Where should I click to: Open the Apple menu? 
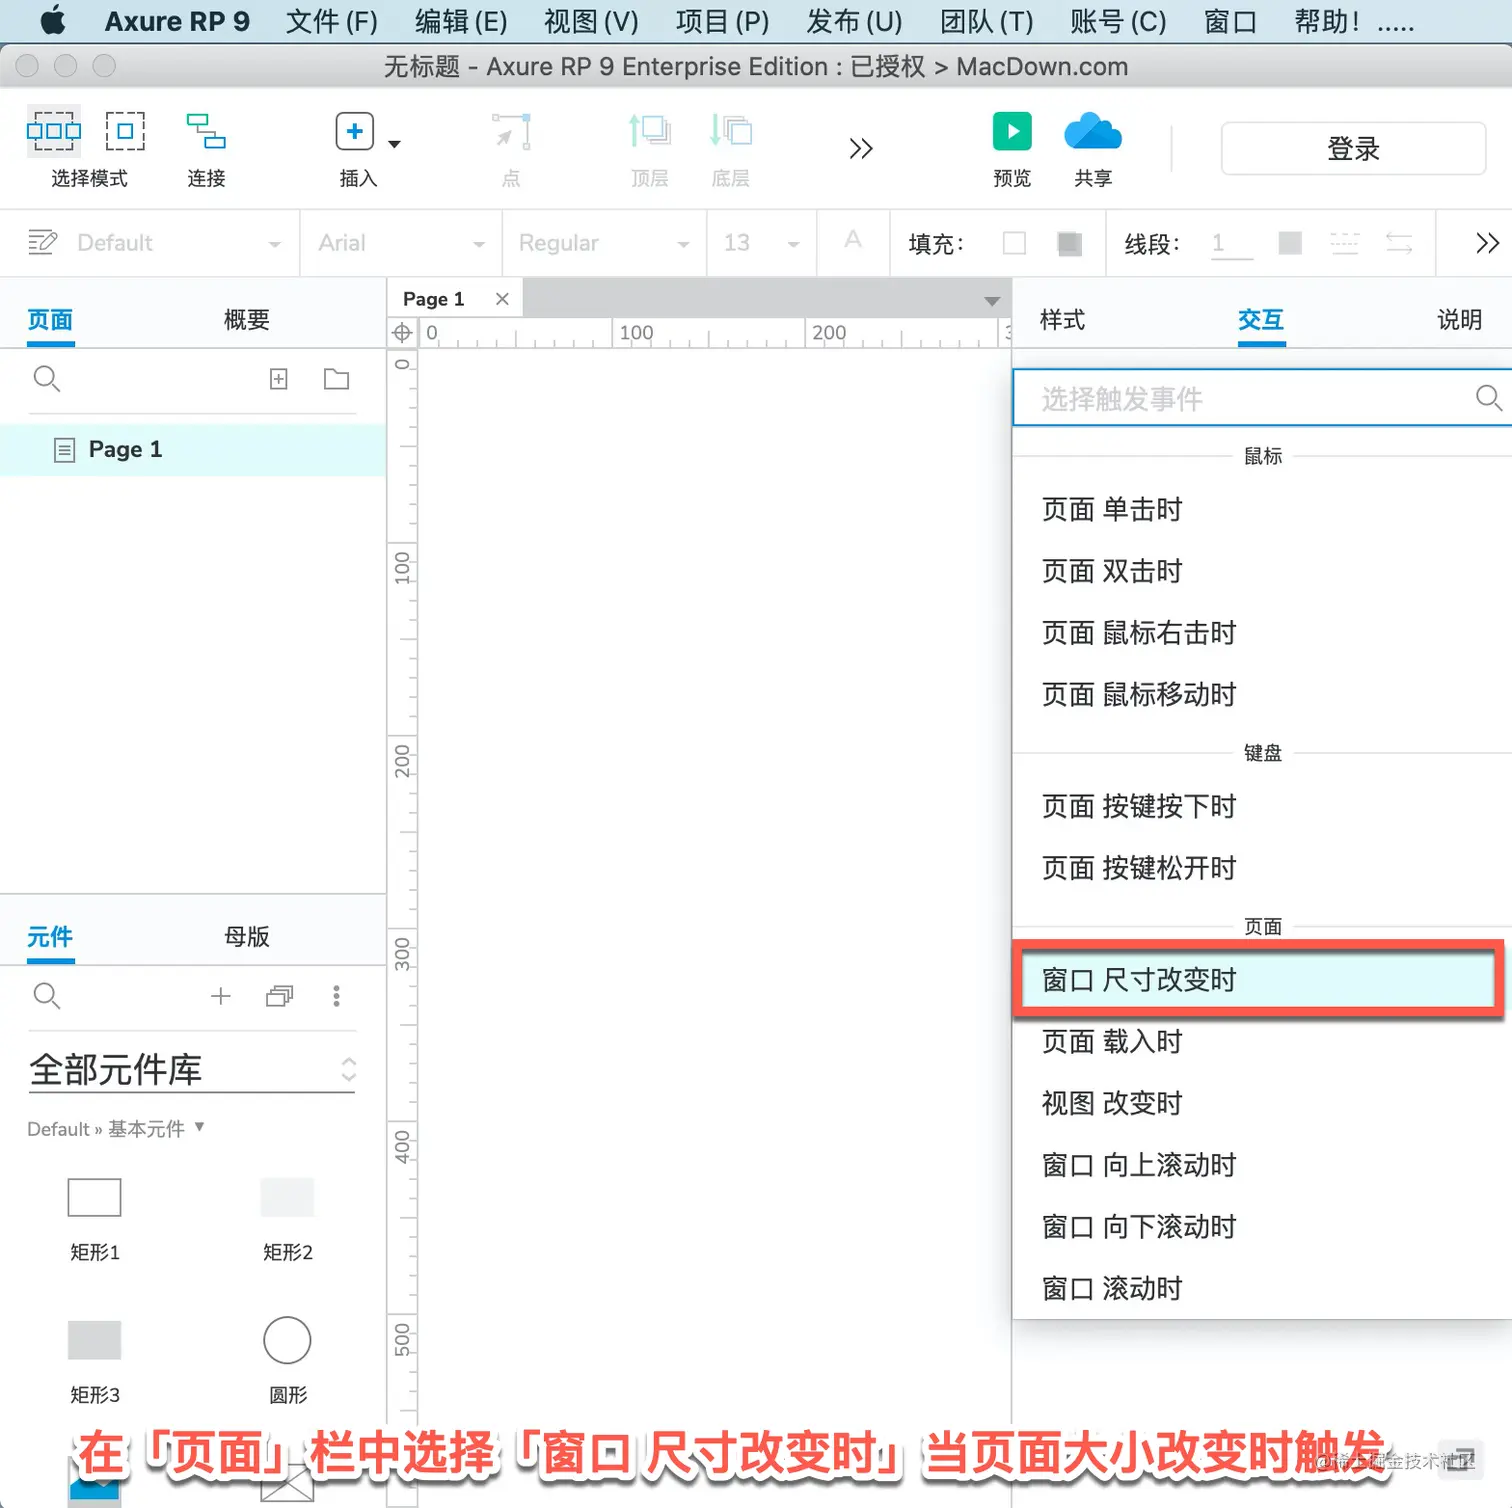53,20
